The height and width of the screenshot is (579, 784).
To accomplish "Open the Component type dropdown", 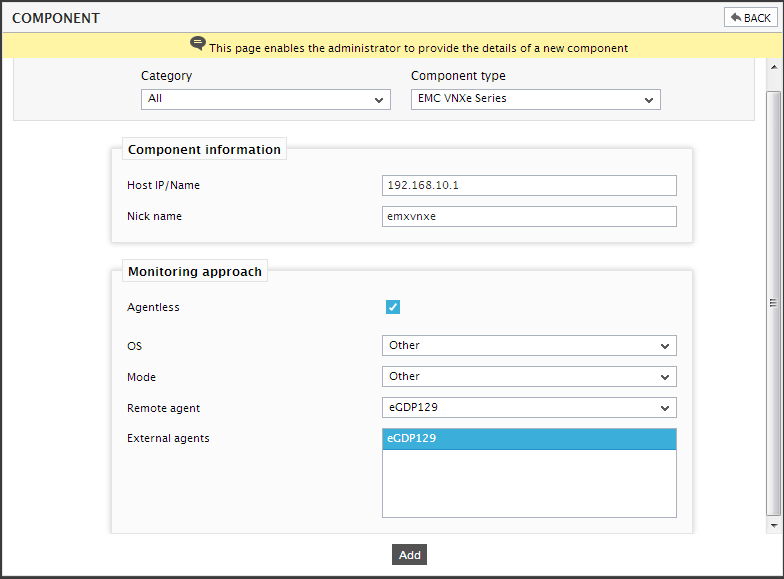I will coord(536,99).
